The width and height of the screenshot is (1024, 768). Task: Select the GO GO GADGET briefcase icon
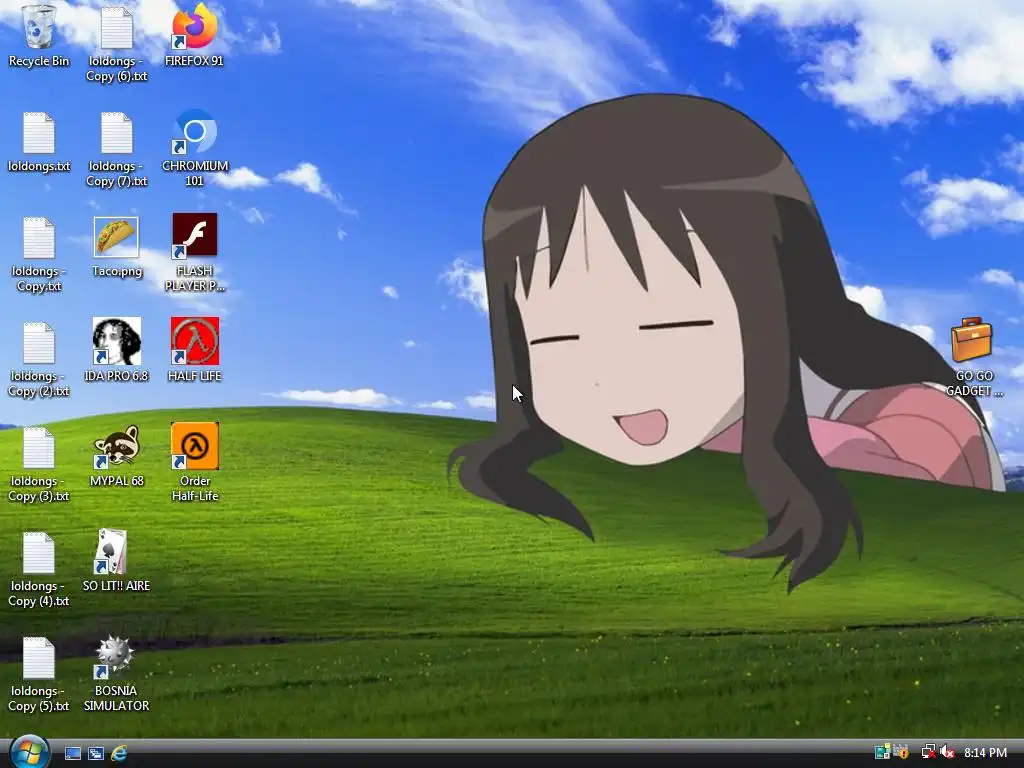(973, 357)
